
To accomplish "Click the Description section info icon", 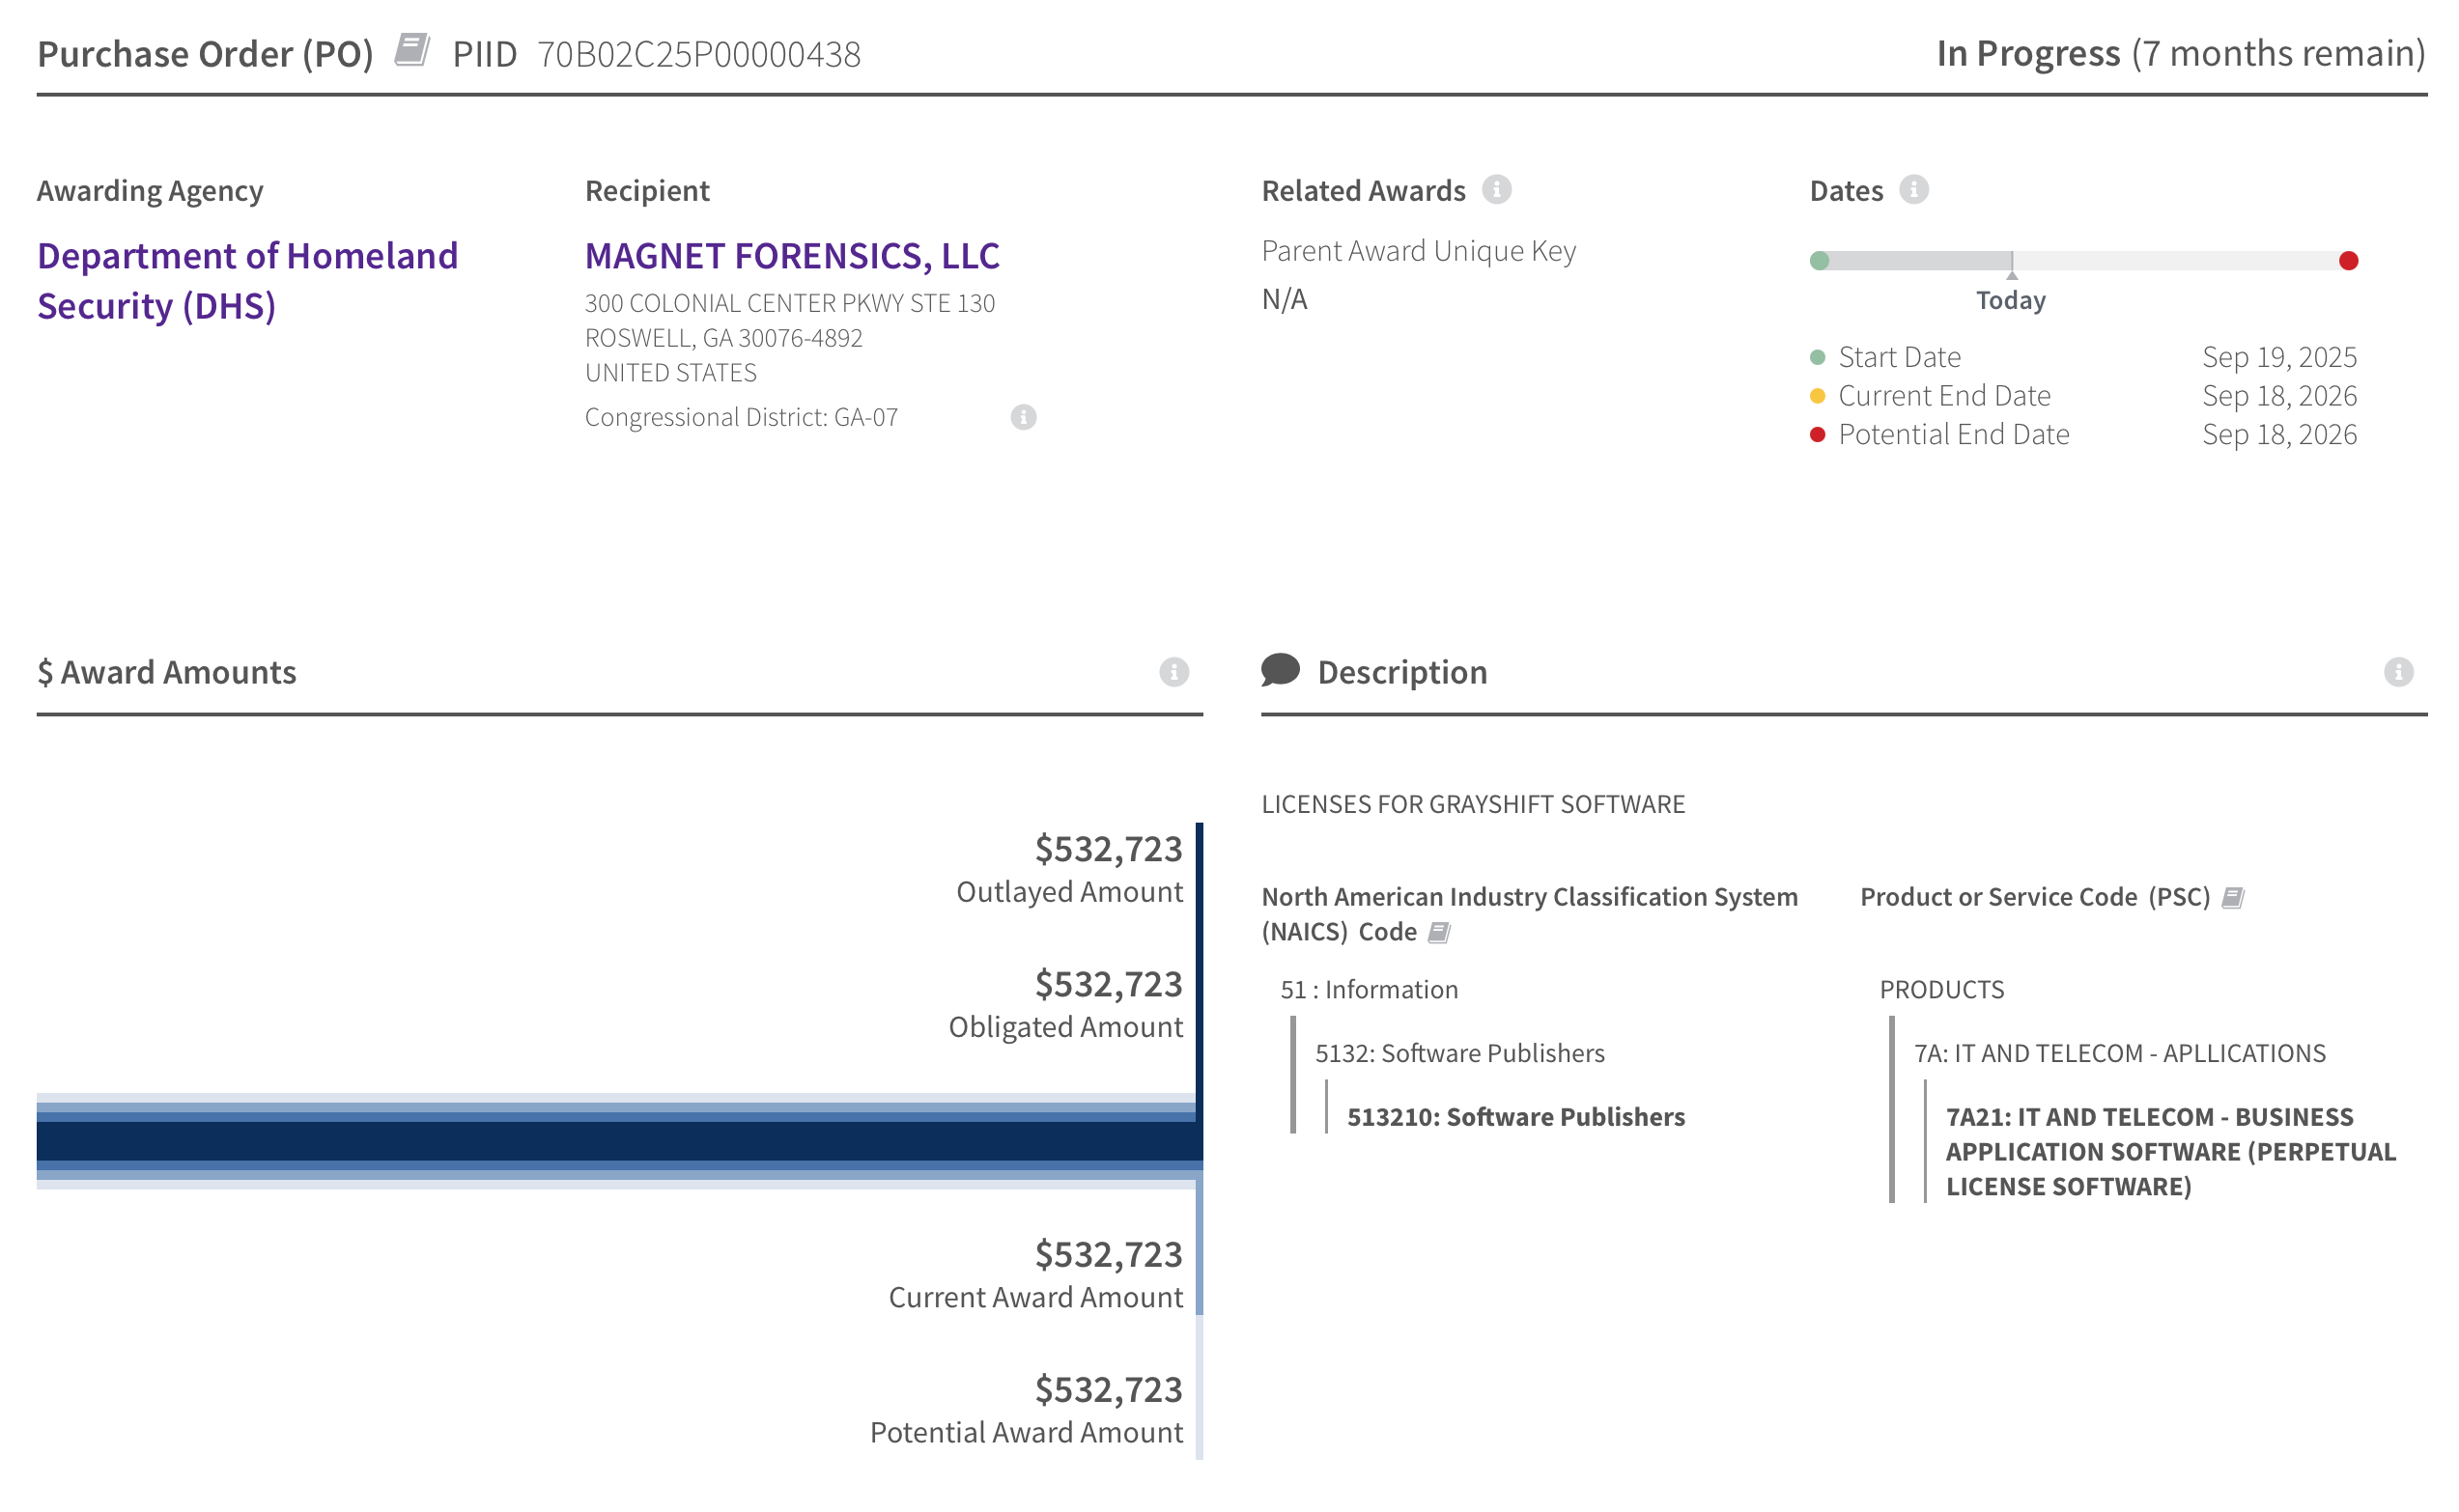I will (x=2397, y=672).
